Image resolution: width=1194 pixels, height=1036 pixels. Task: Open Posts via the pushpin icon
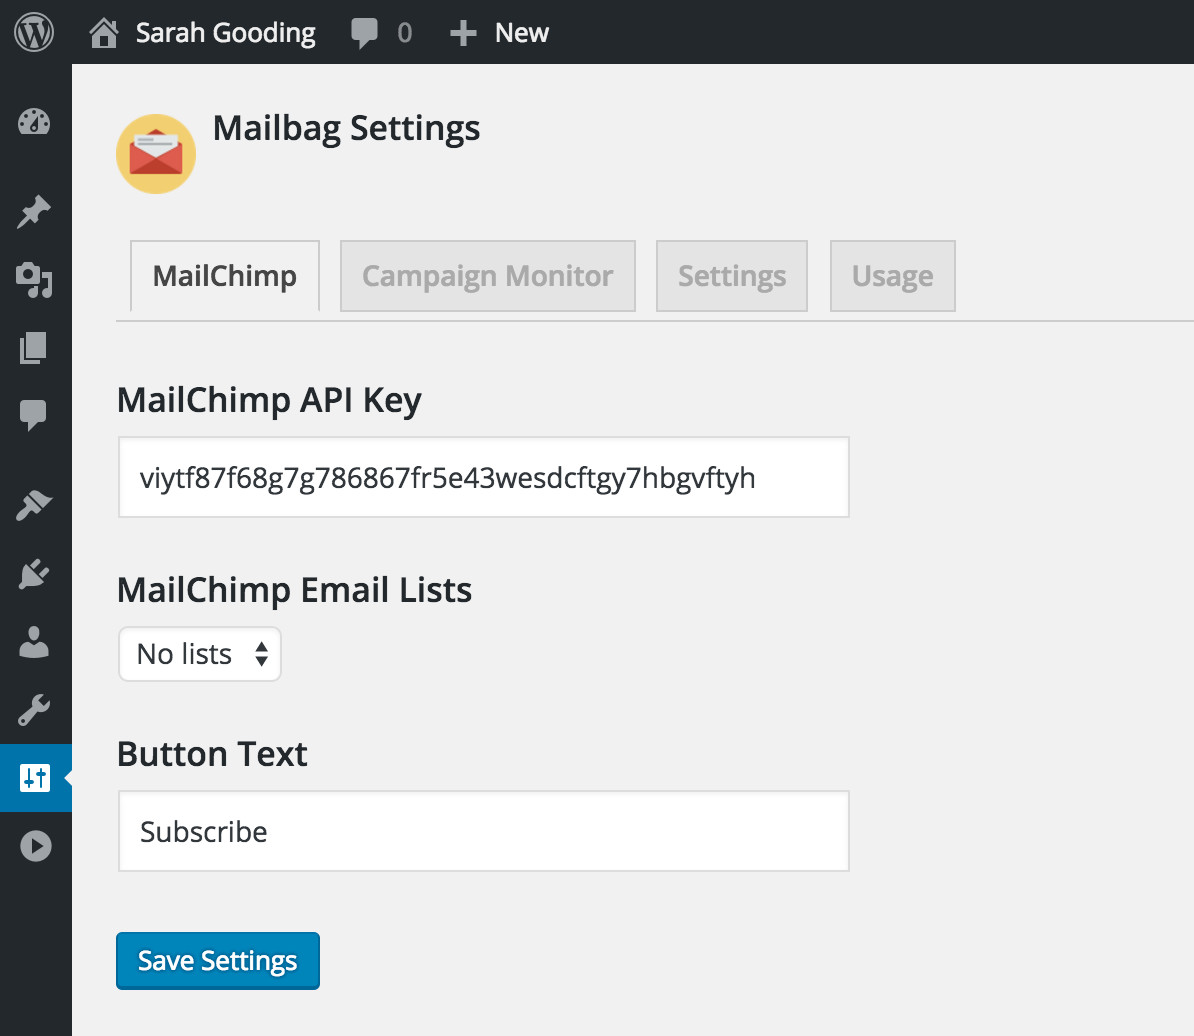pyautogui.click(x=34, y=212)
